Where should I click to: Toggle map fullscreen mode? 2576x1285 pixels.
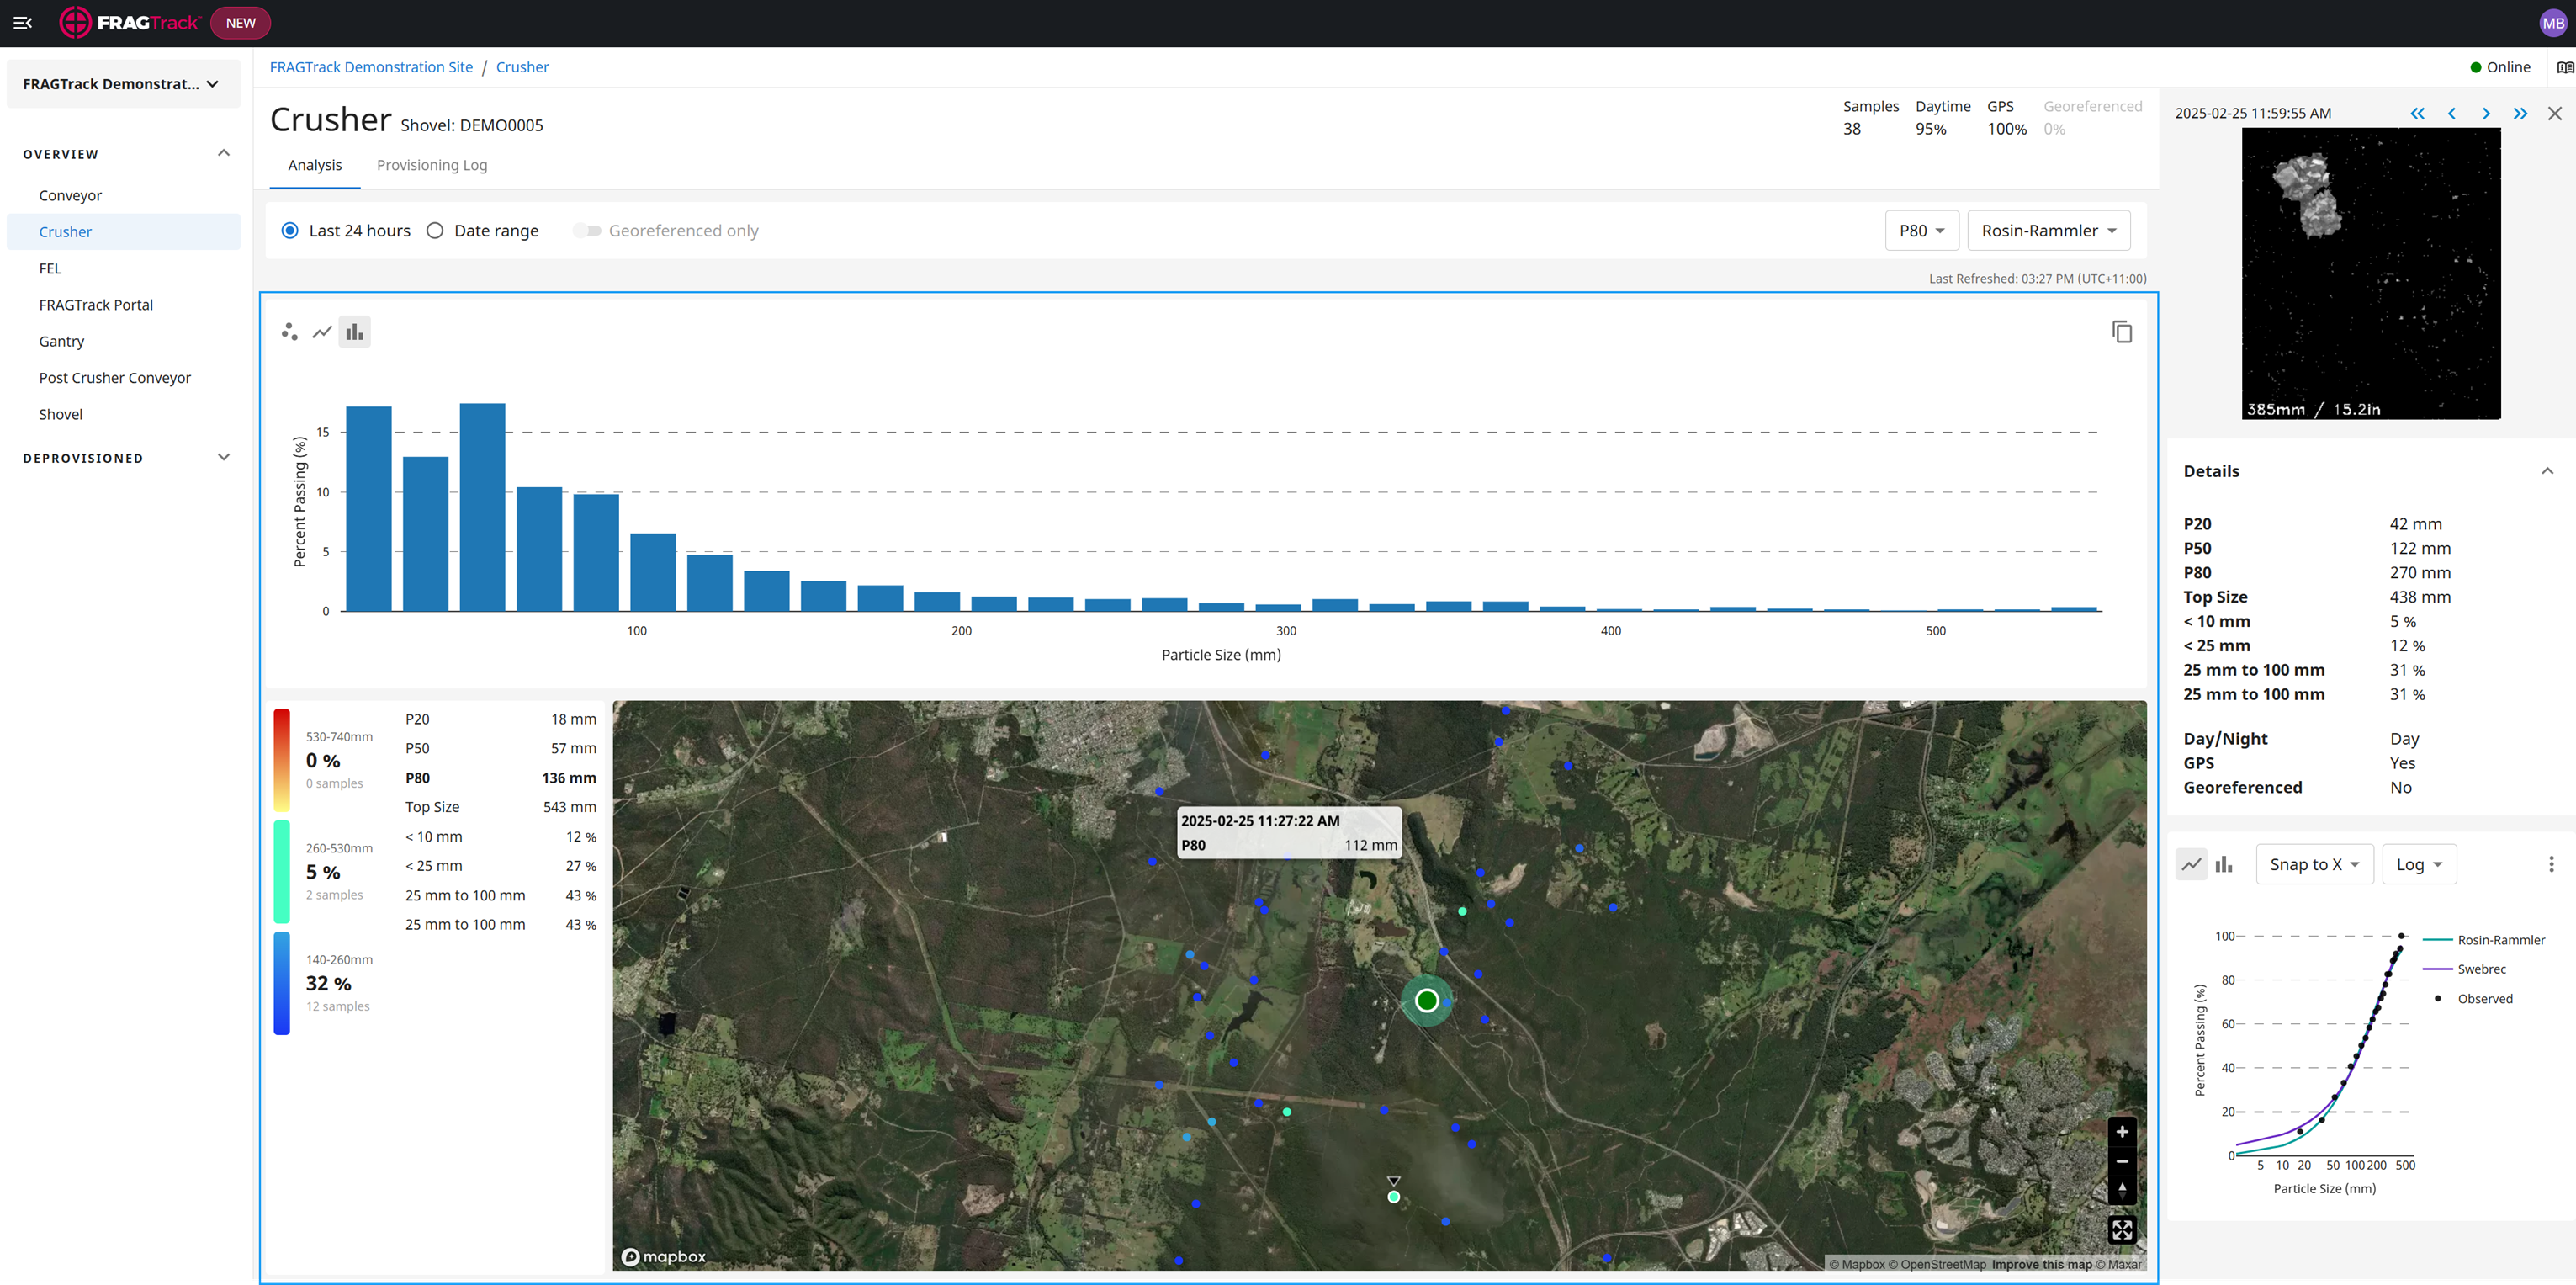pyautogui.click(x=2122, y=1229)
